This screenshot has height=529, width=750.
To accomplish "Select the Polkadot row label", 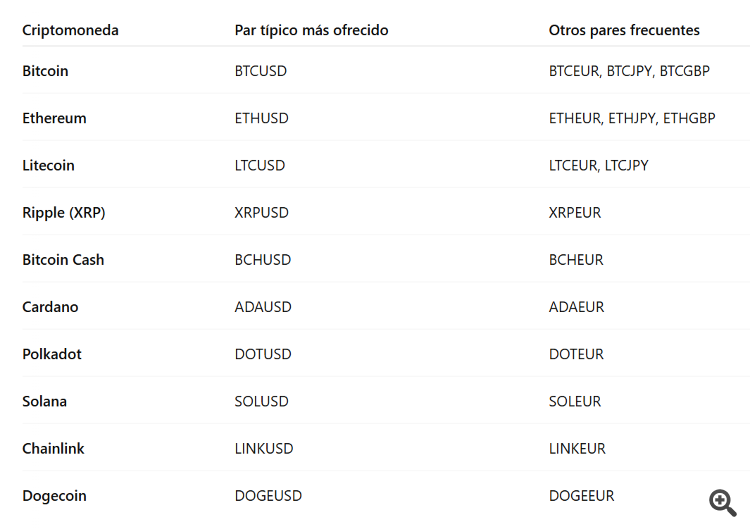I will click(52, 354).
